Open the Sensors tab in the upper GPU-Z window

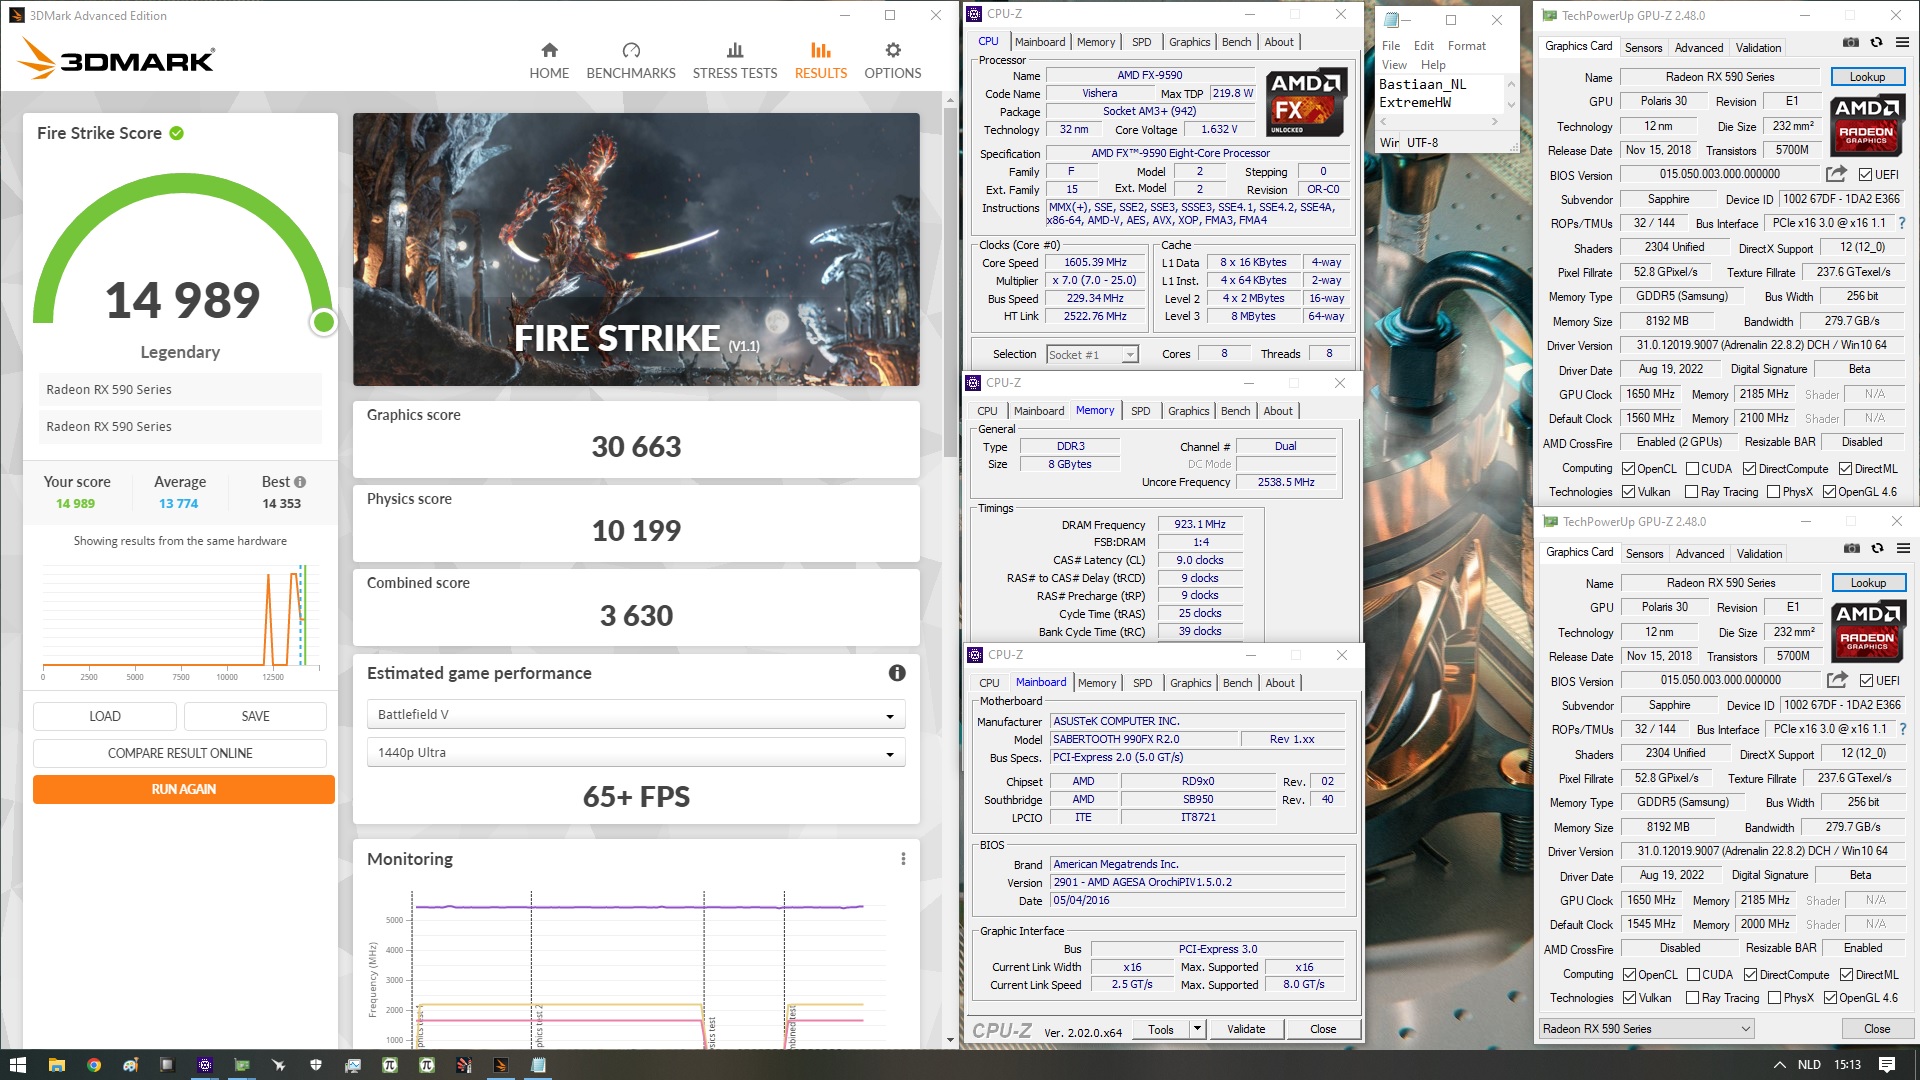(1643, 47)
